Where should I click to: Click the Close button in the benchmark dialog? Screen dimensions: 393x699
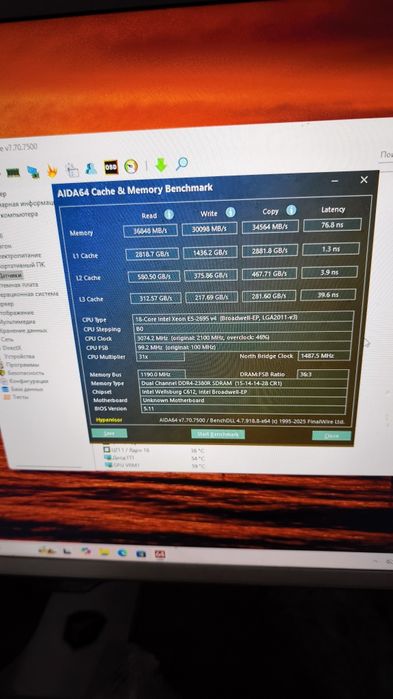coord(332,436)
